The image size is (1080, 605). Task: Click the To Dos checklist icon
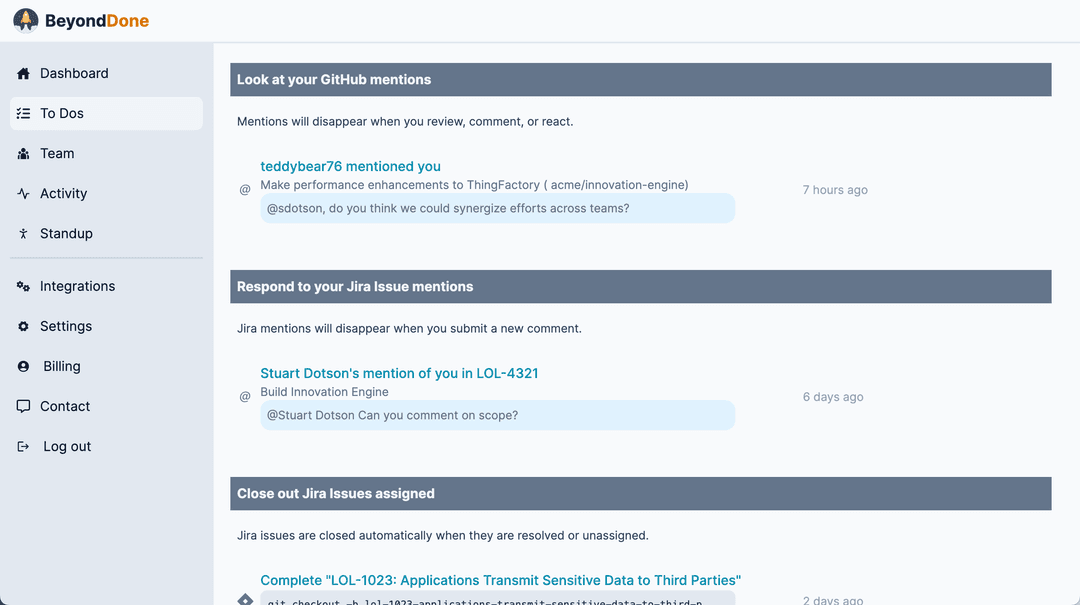tap(23, 114)
